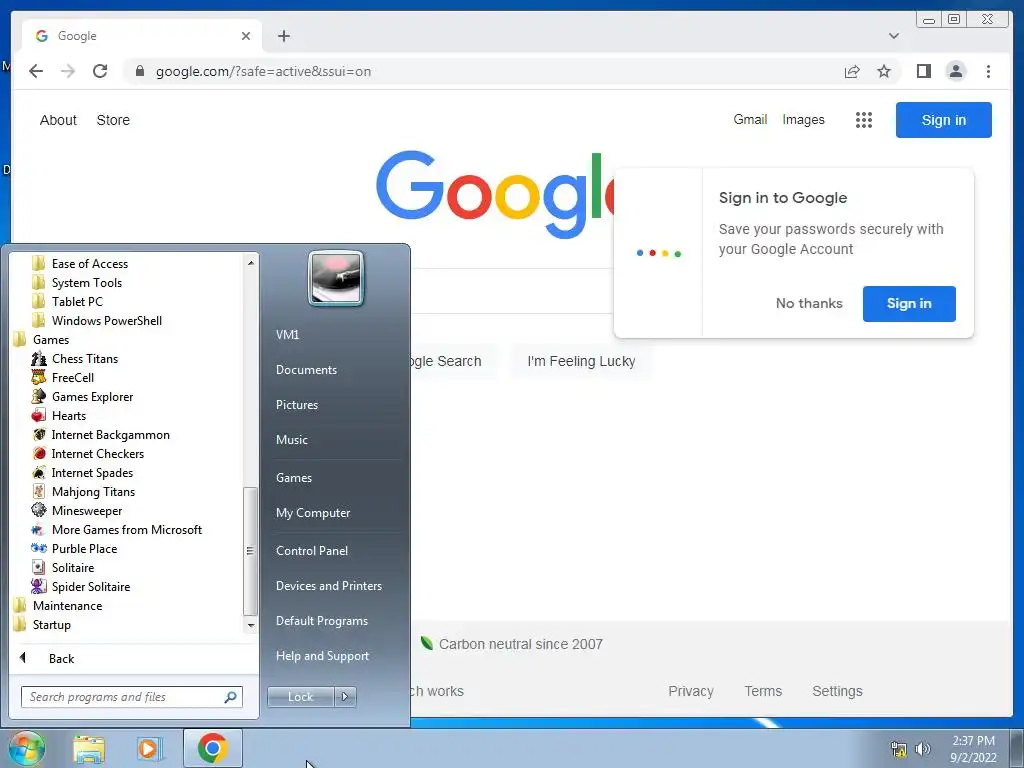Open the shutdown options arrow beside Lock

click(x=345, y=697)
